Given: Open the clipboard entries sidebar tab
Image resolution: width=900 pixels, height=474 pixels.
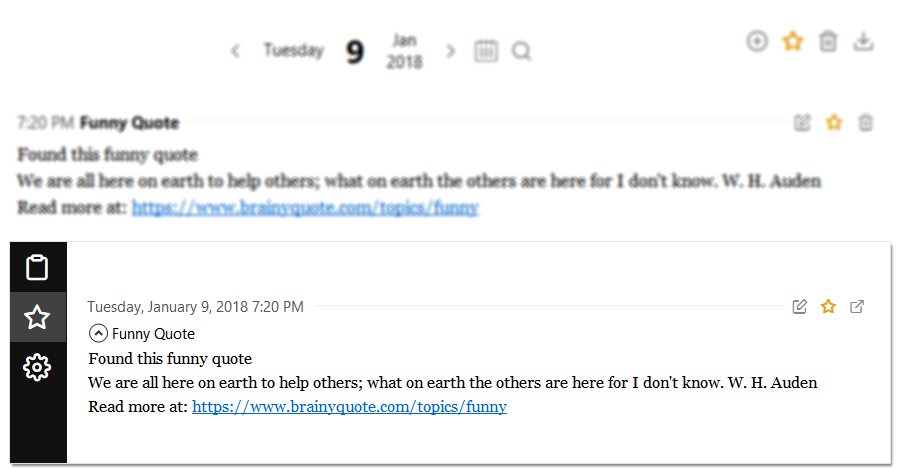Looking at the screenshot, I should click(x=37, y=267).
